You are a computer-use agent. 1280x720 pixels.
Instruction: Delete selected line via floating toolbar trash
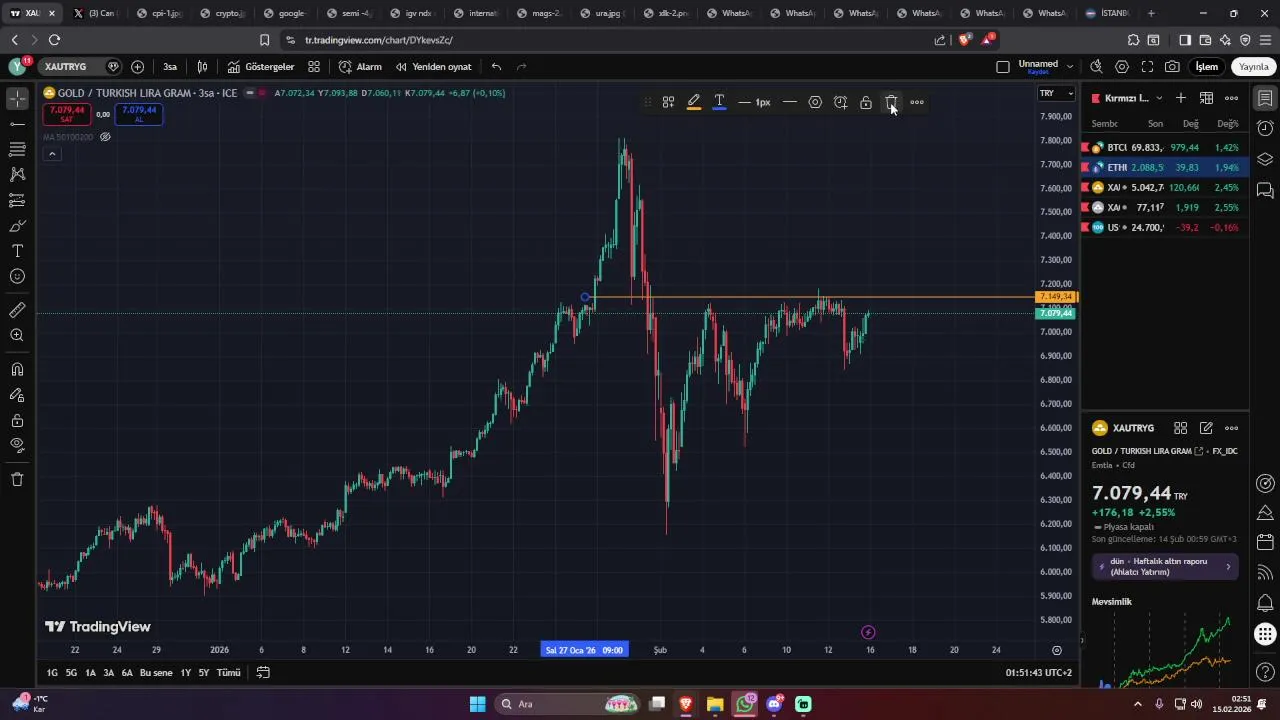pos(890,102)
